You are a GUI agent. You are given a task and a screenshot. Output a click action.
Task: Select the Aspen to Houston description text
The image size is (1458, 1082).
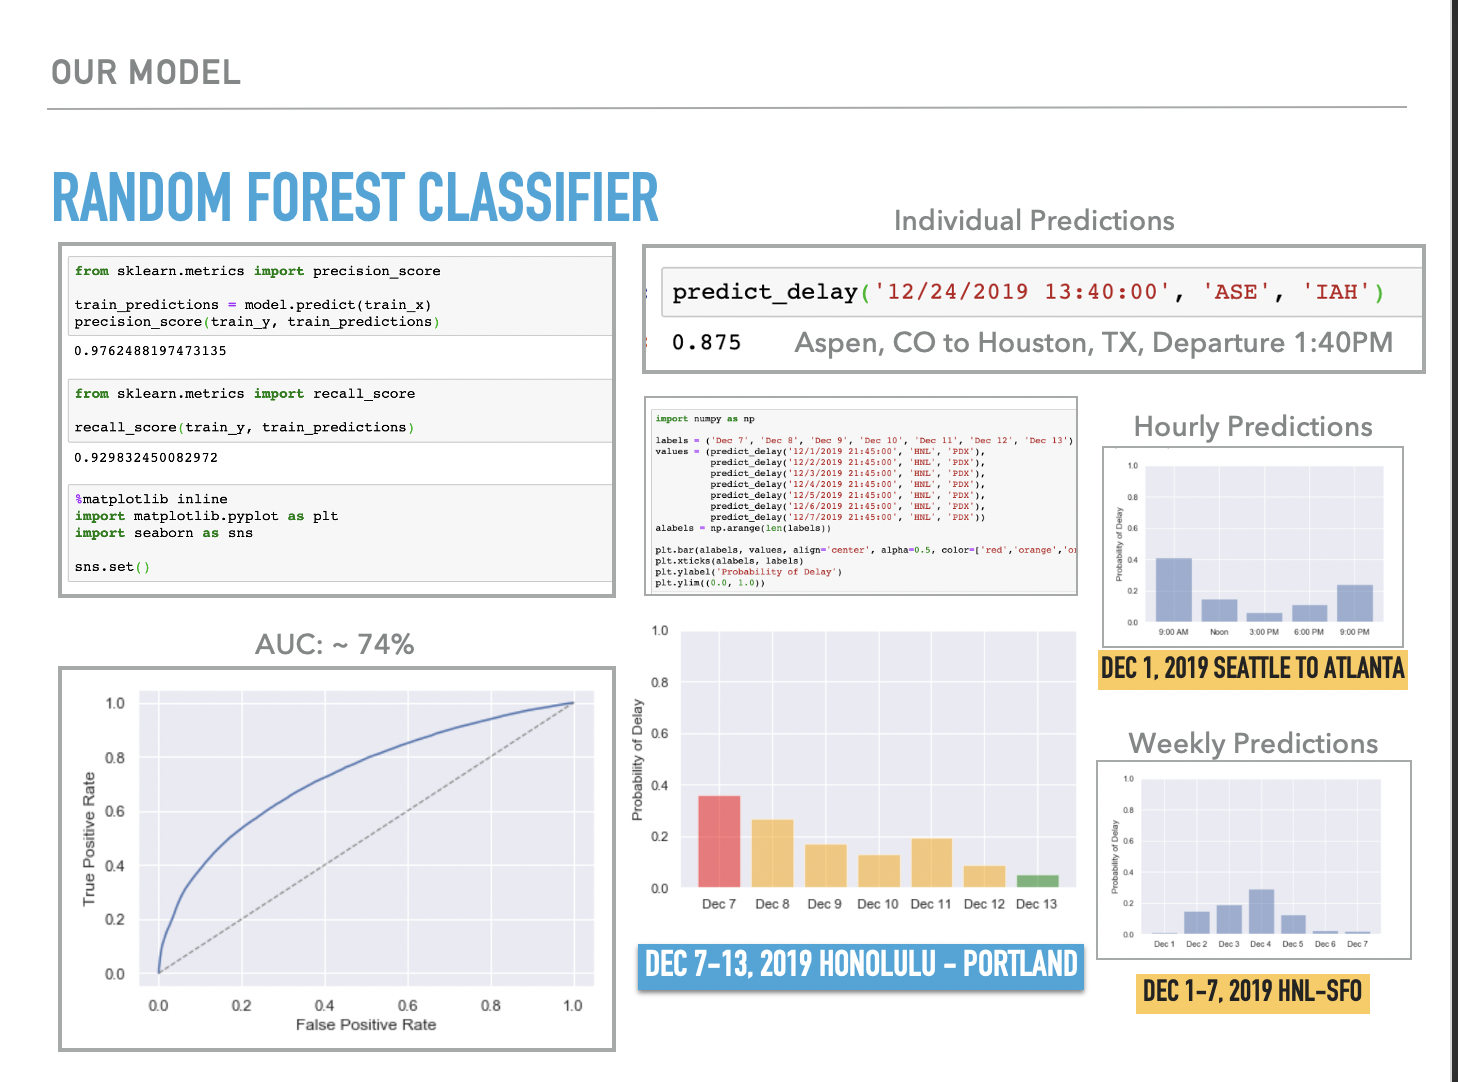(x=1093, y=343)
